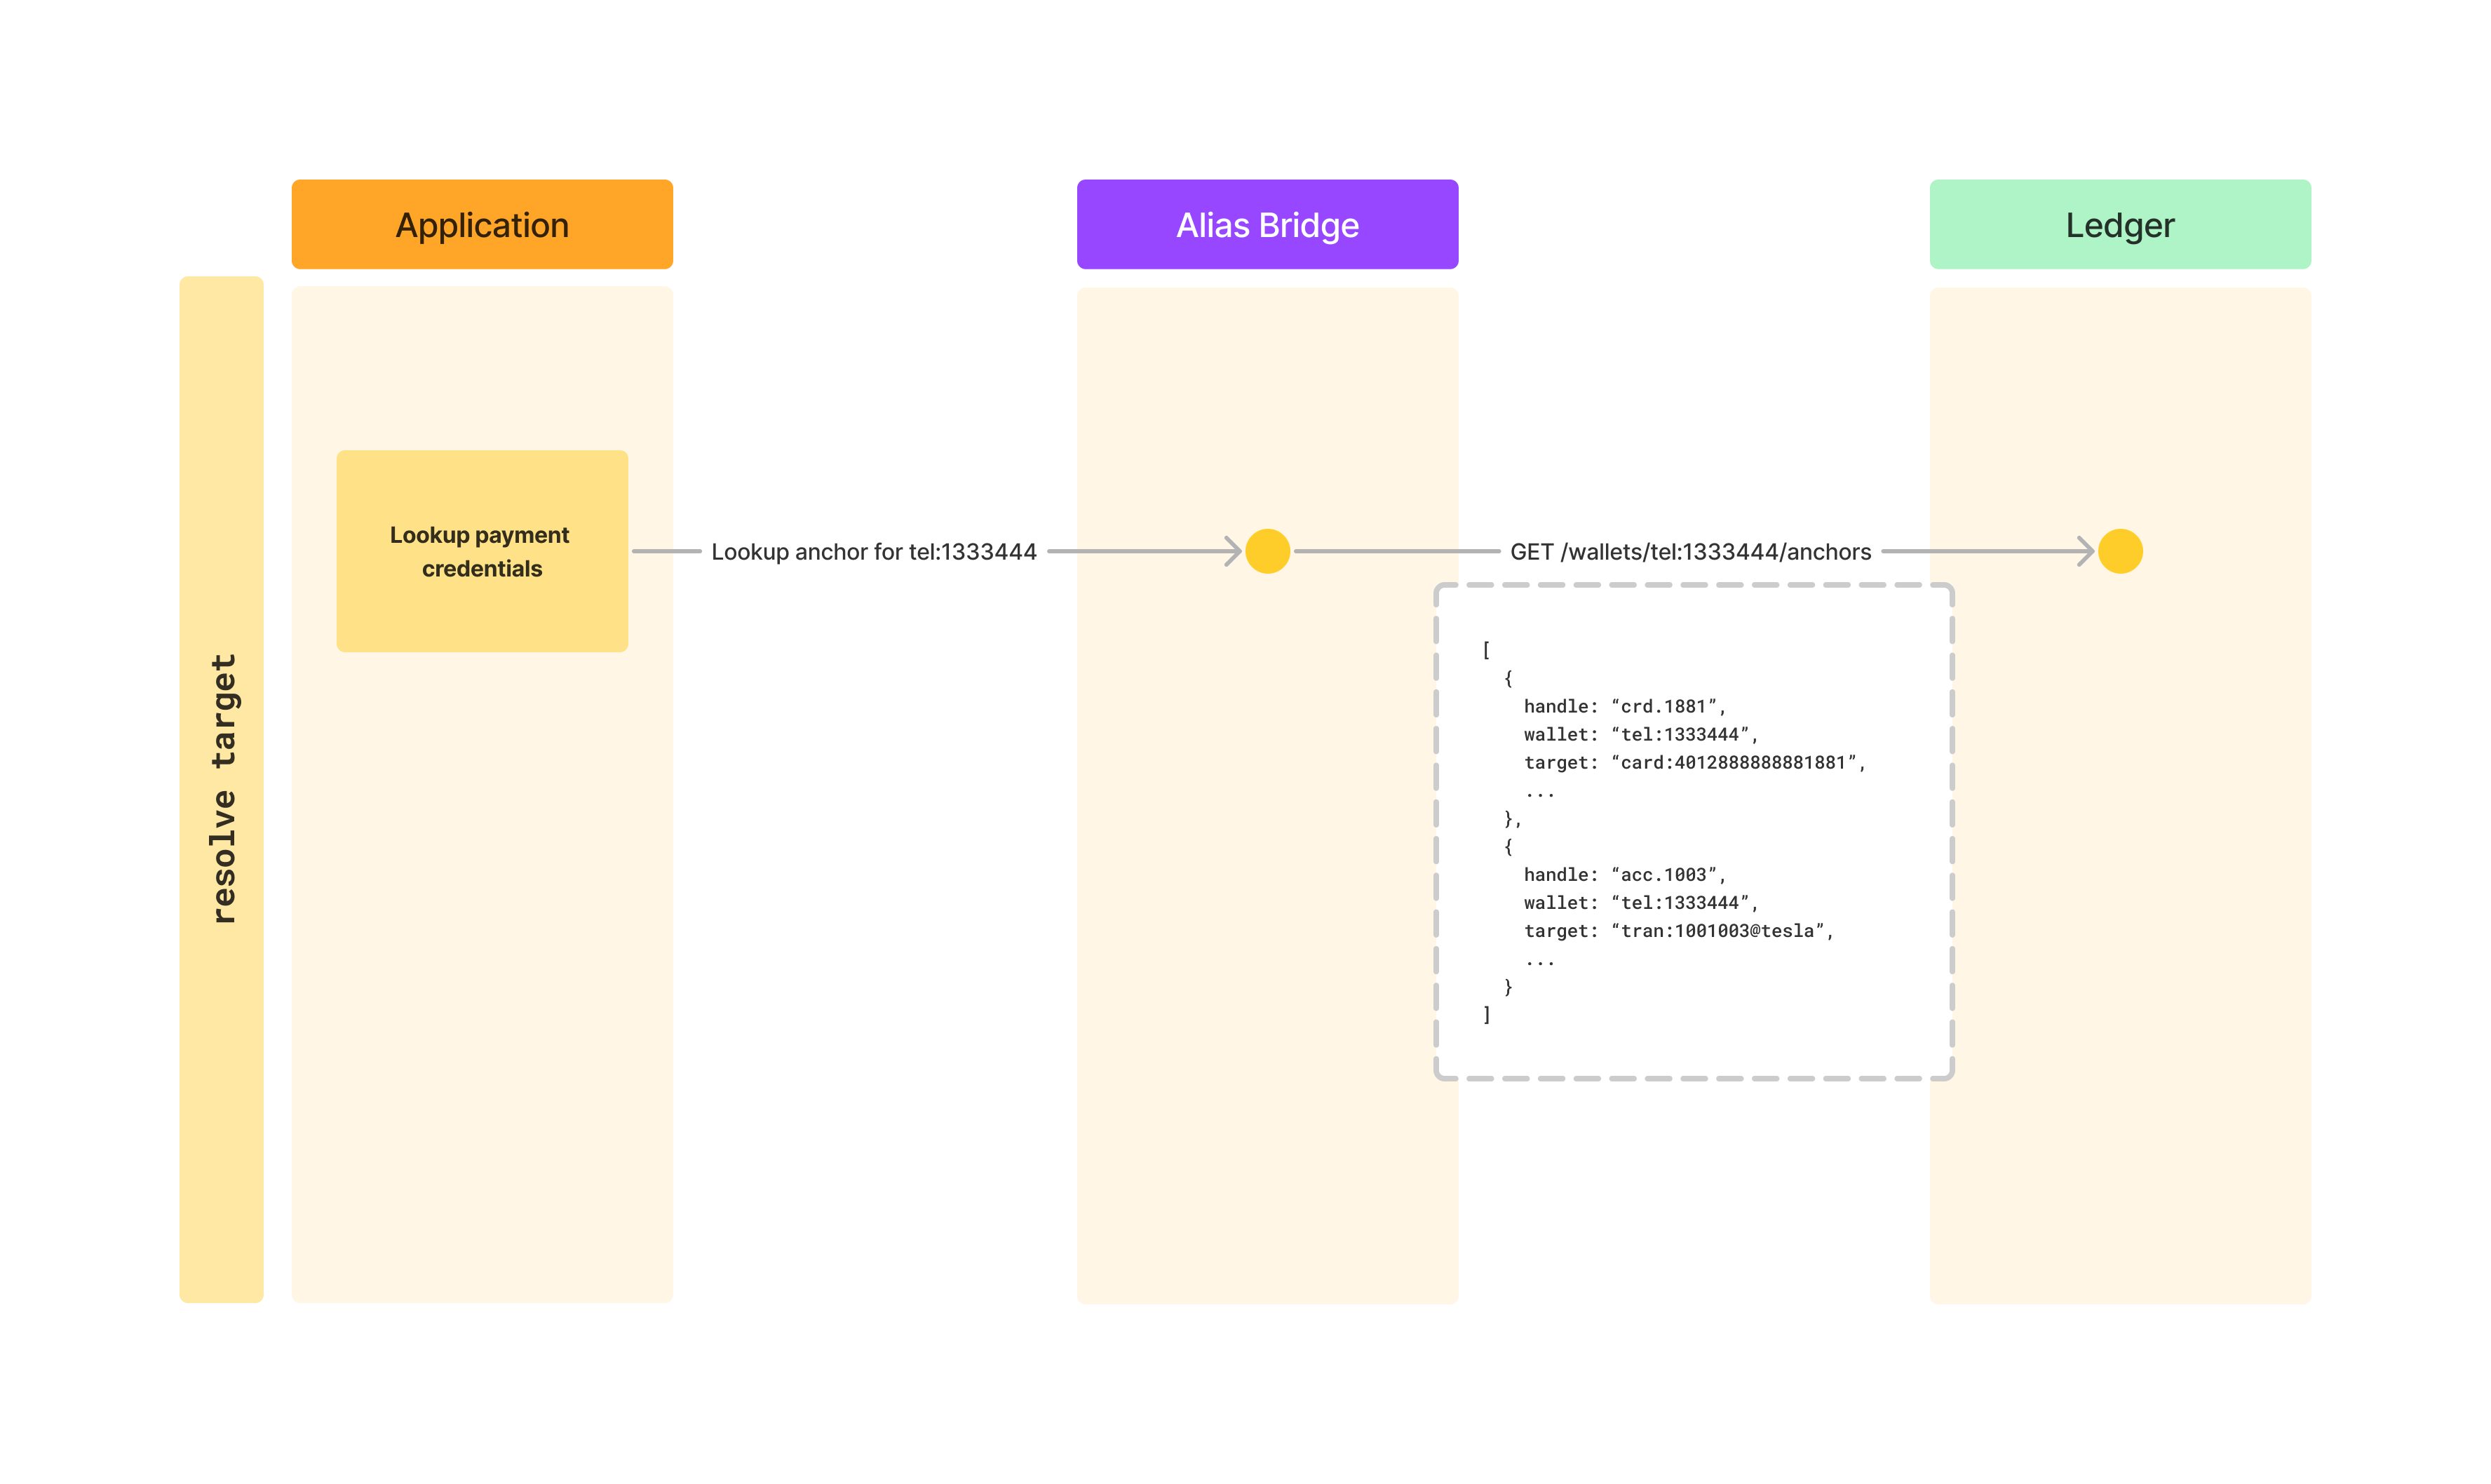2491x1484 pixels.
Task: Click the tran:1001003@tesla target line
Action: (1678, 931)
